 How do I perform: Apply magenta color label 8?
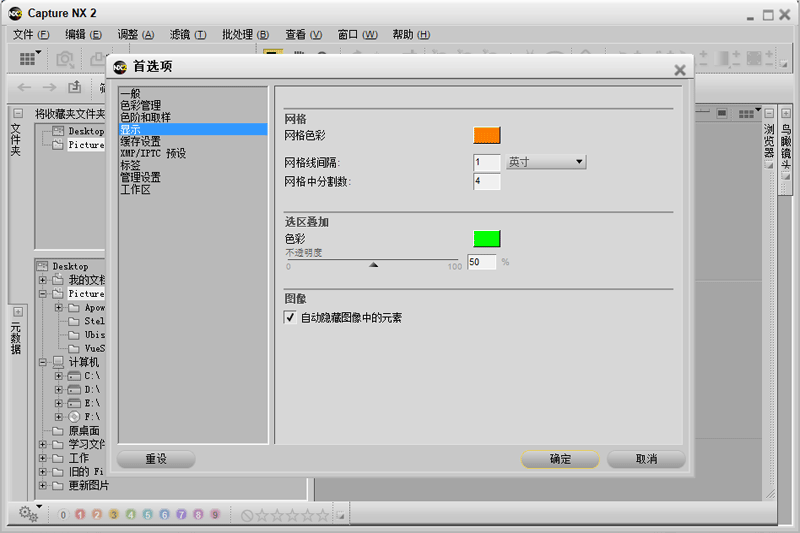click(x=198, y=515)
